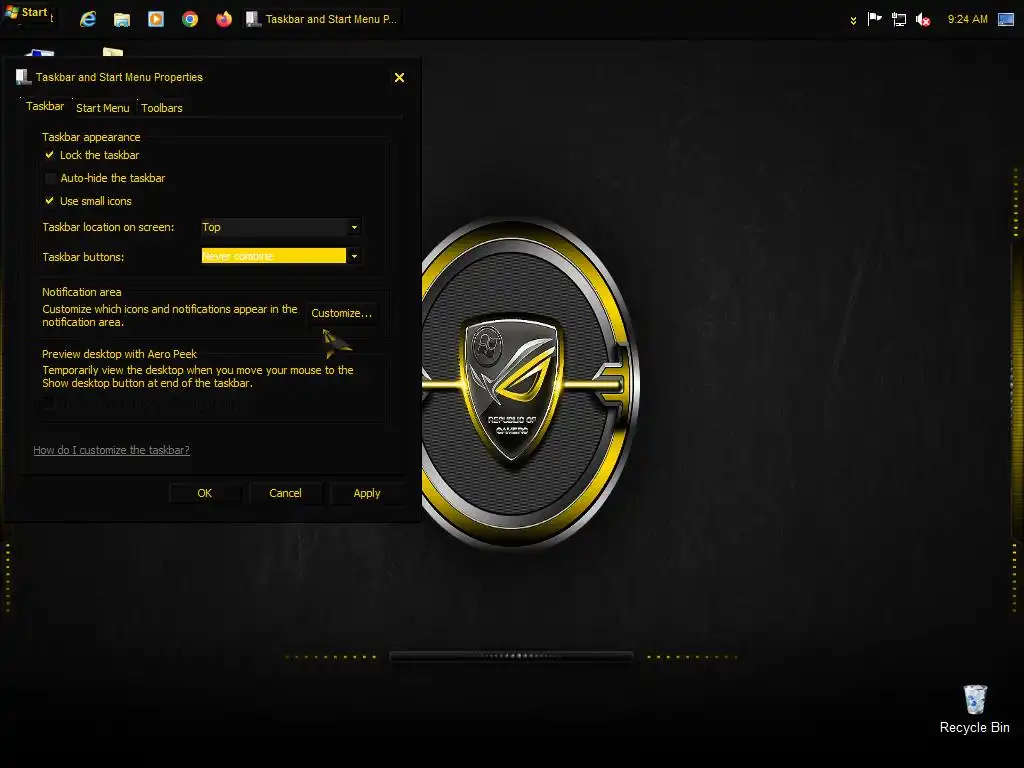Open Google Chrome from the taskbar
1024x768 pixels.
190,19
